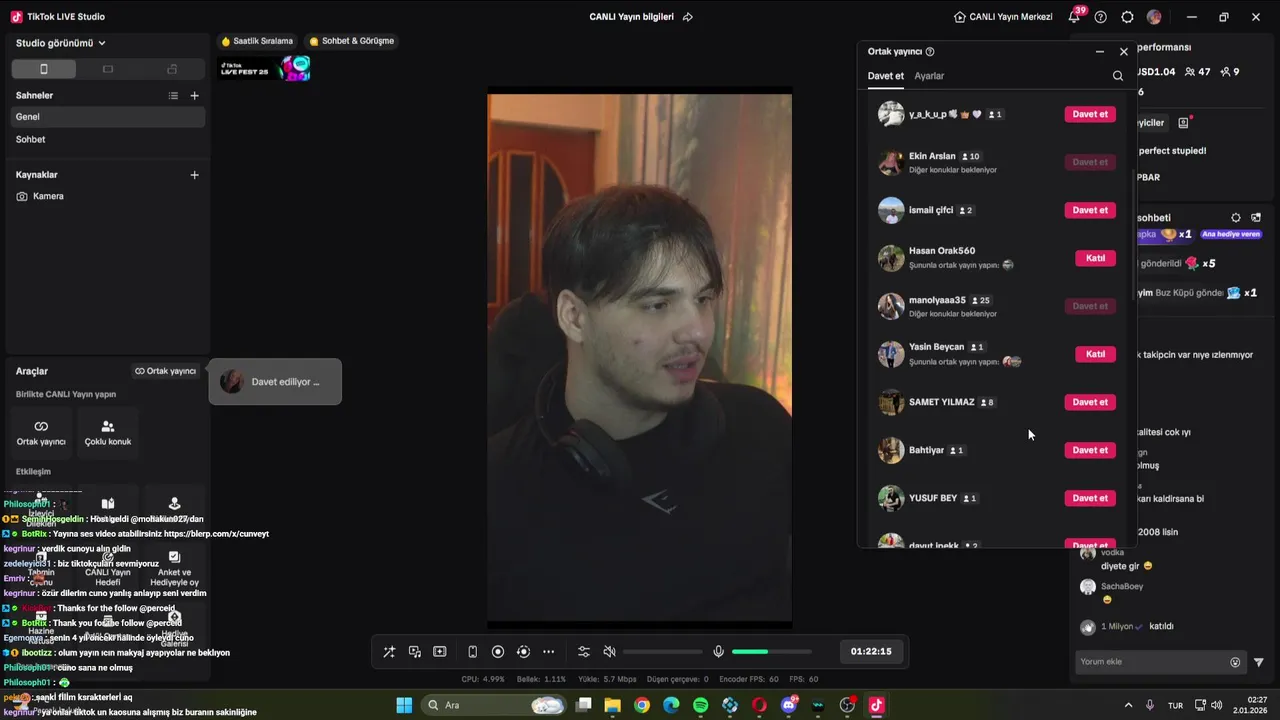Viewport: 1280px width, 720px height.
Task: Minimize the Ortak yayıncı panel
Action: pyautogui.click(x=1100, y=51)
